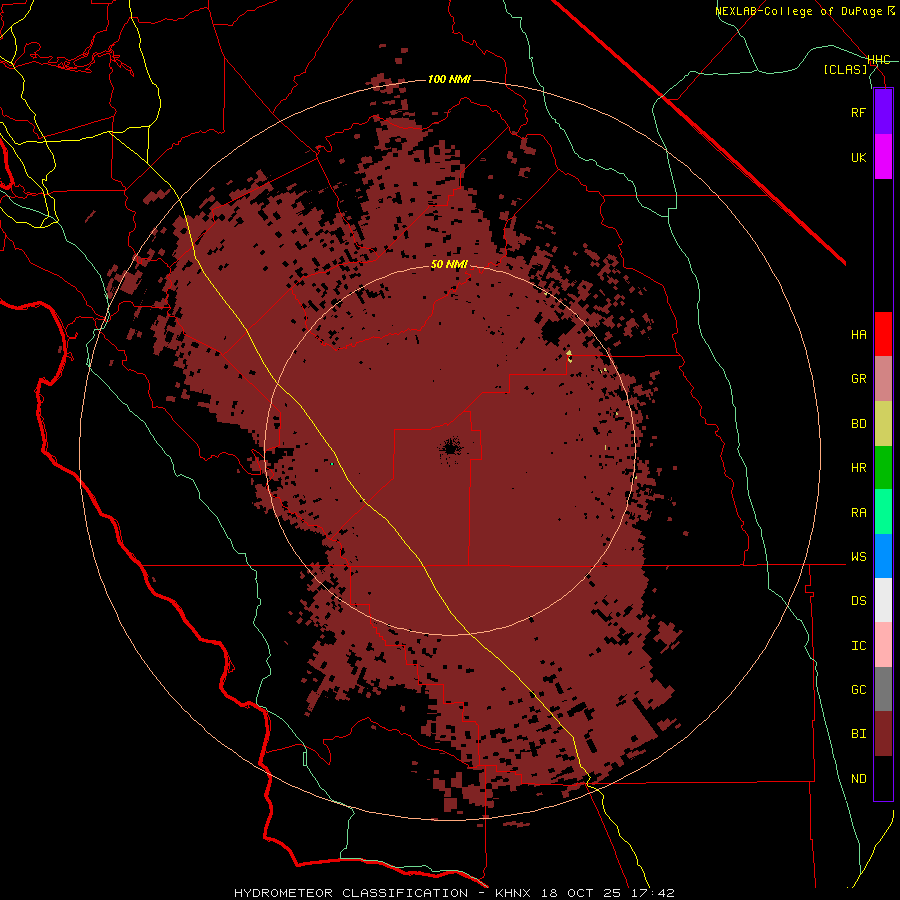Click the 50 NMI range ring label
The height and width of the screenshot is (900, 900).
pos(449,265)
